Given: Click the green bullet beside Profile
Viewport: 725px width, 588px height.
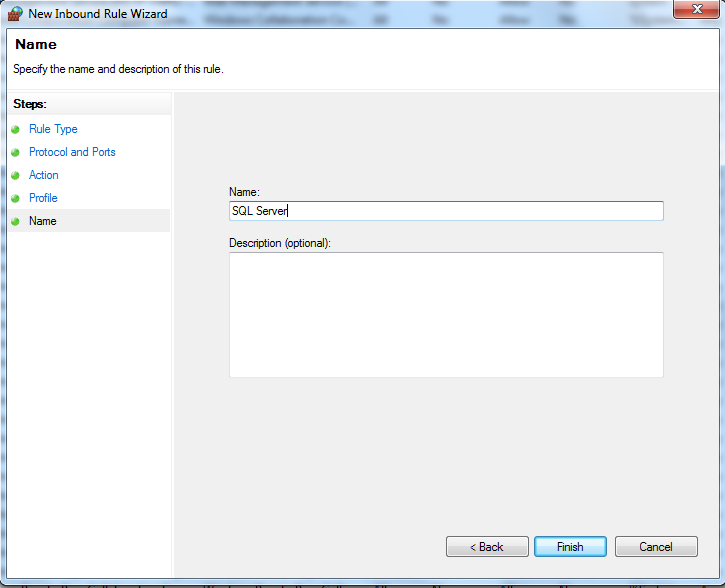Looking at the screenshot, I should pos(15,199).
